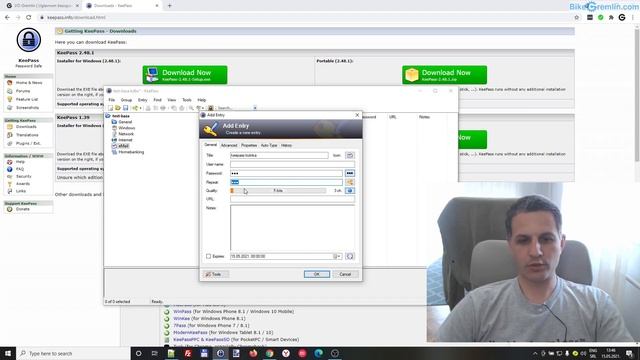This screenshot has width=640, height=360.
Task: Reload the page in Chrome
Action: coord(29,18)
